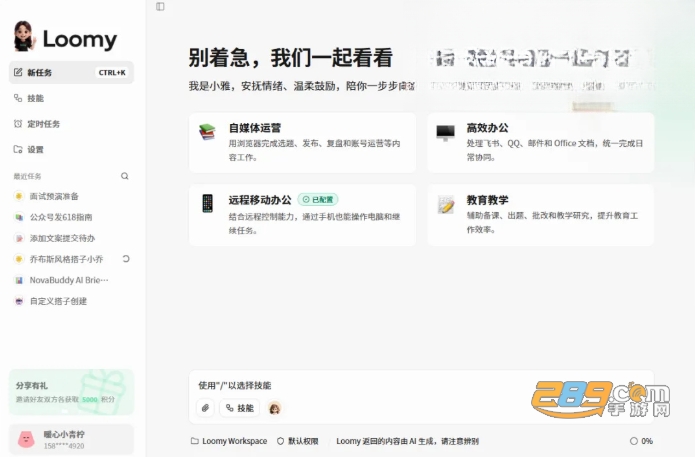
Task: Click the folder-gear icon on 设置
Action: (18, 149)
